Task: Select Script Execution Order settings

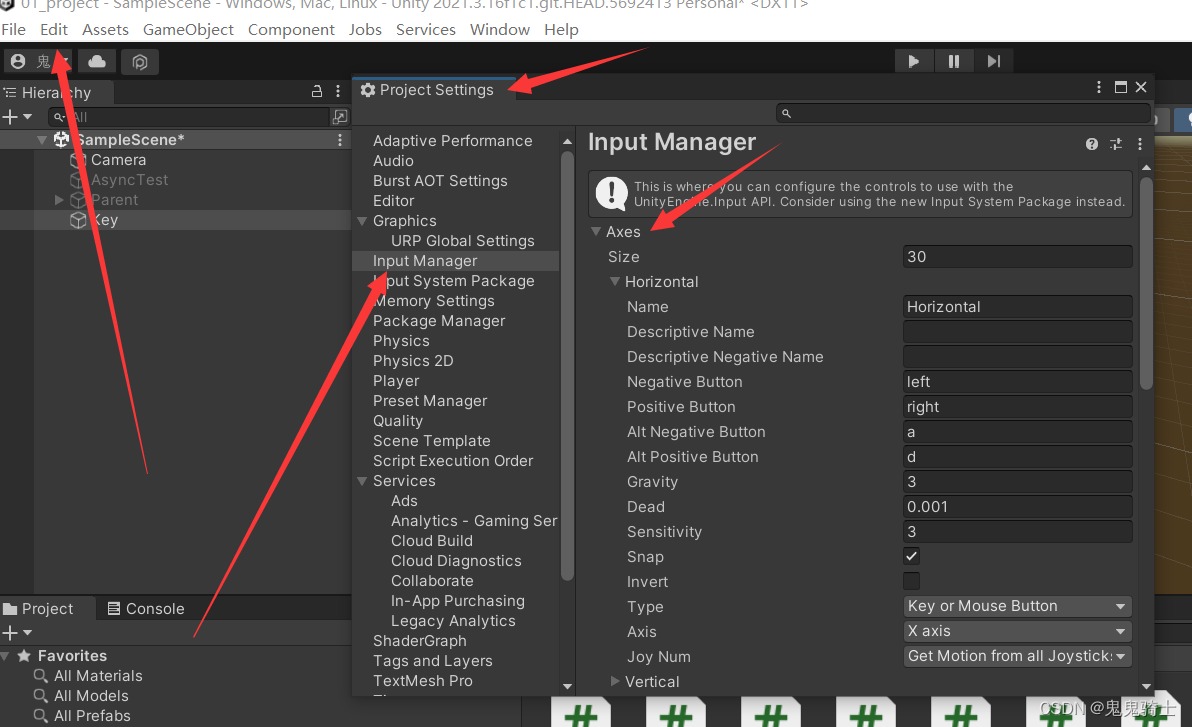Action: pyautogui.click(x=453, y=462)
